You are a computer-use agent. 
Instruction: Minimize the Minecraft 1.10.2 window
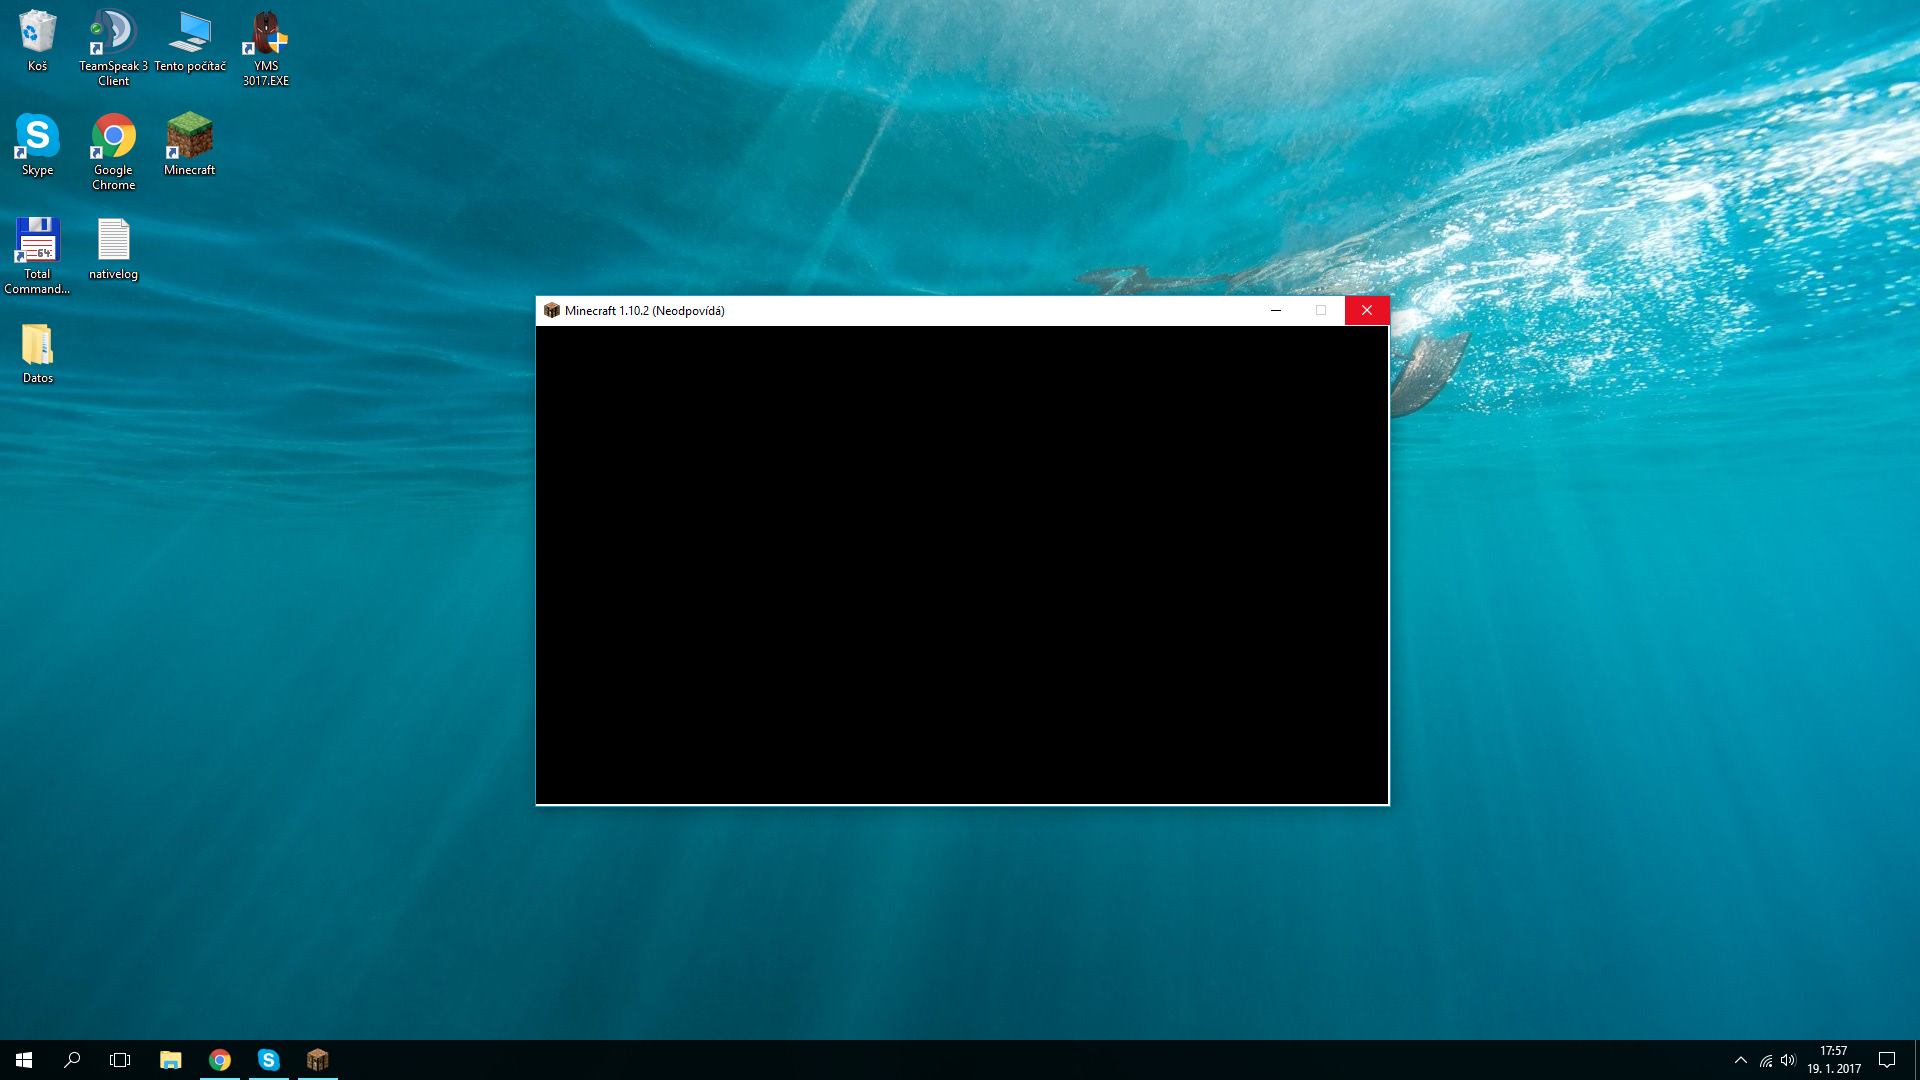(1276, 311)
